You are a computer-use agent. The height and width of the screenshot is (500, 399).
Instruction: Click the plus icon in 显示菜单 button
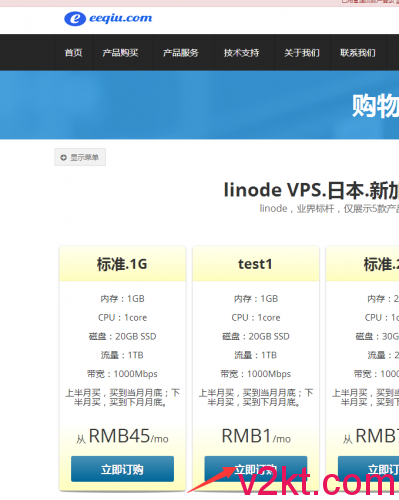[63, 157]
